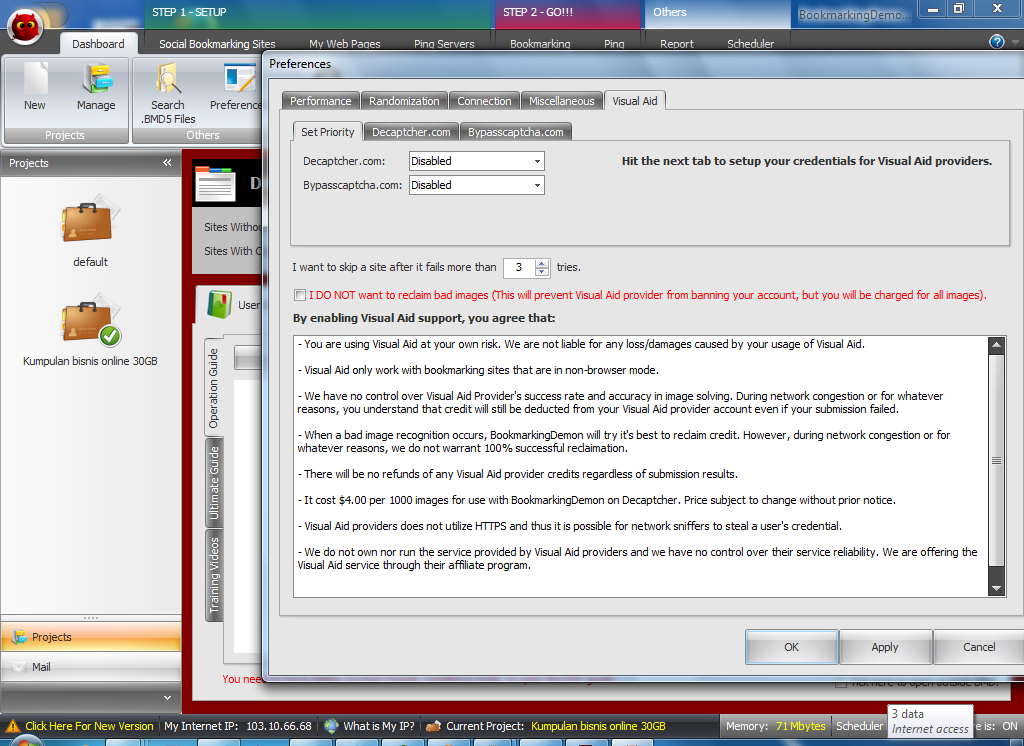
Task: Open the Bypasscaptcha.com sub-tab
Action: coord(516,132)
